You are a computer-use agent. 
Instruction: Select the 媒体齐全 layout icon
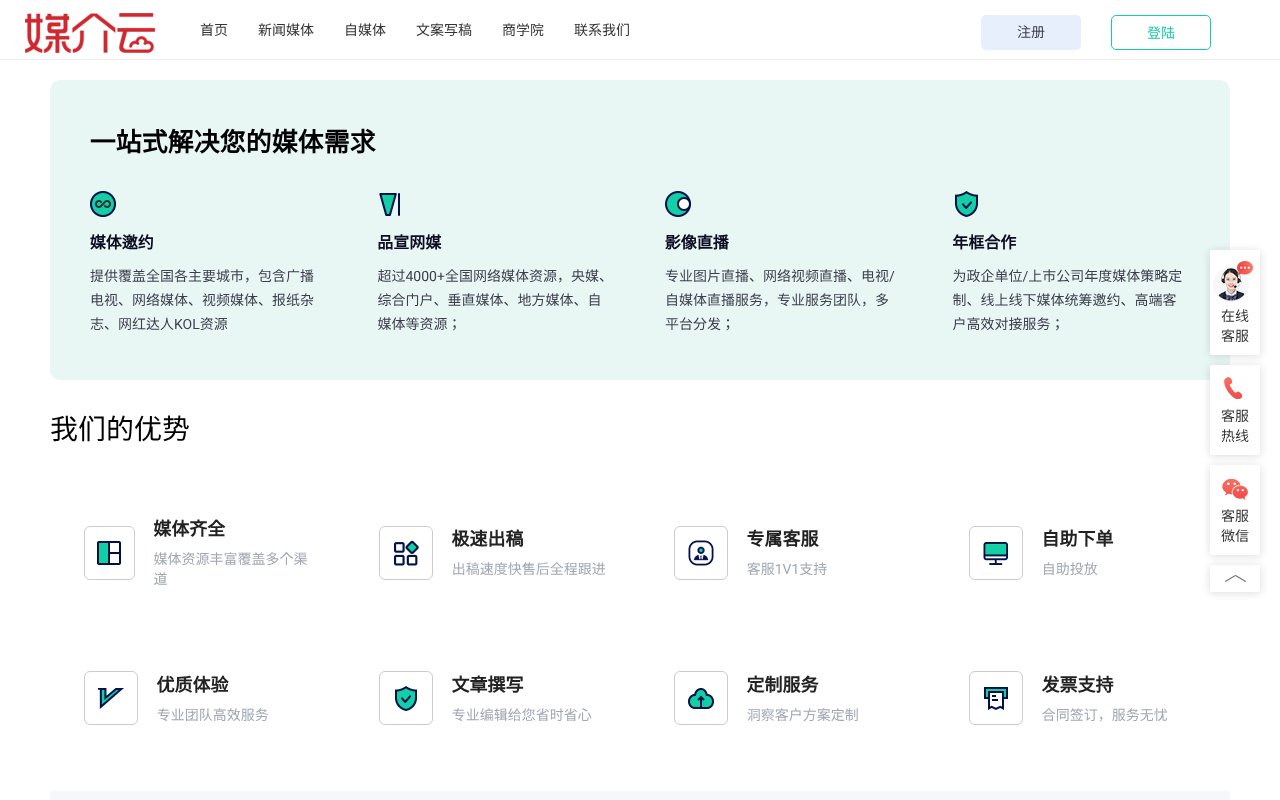click(109, 553)
